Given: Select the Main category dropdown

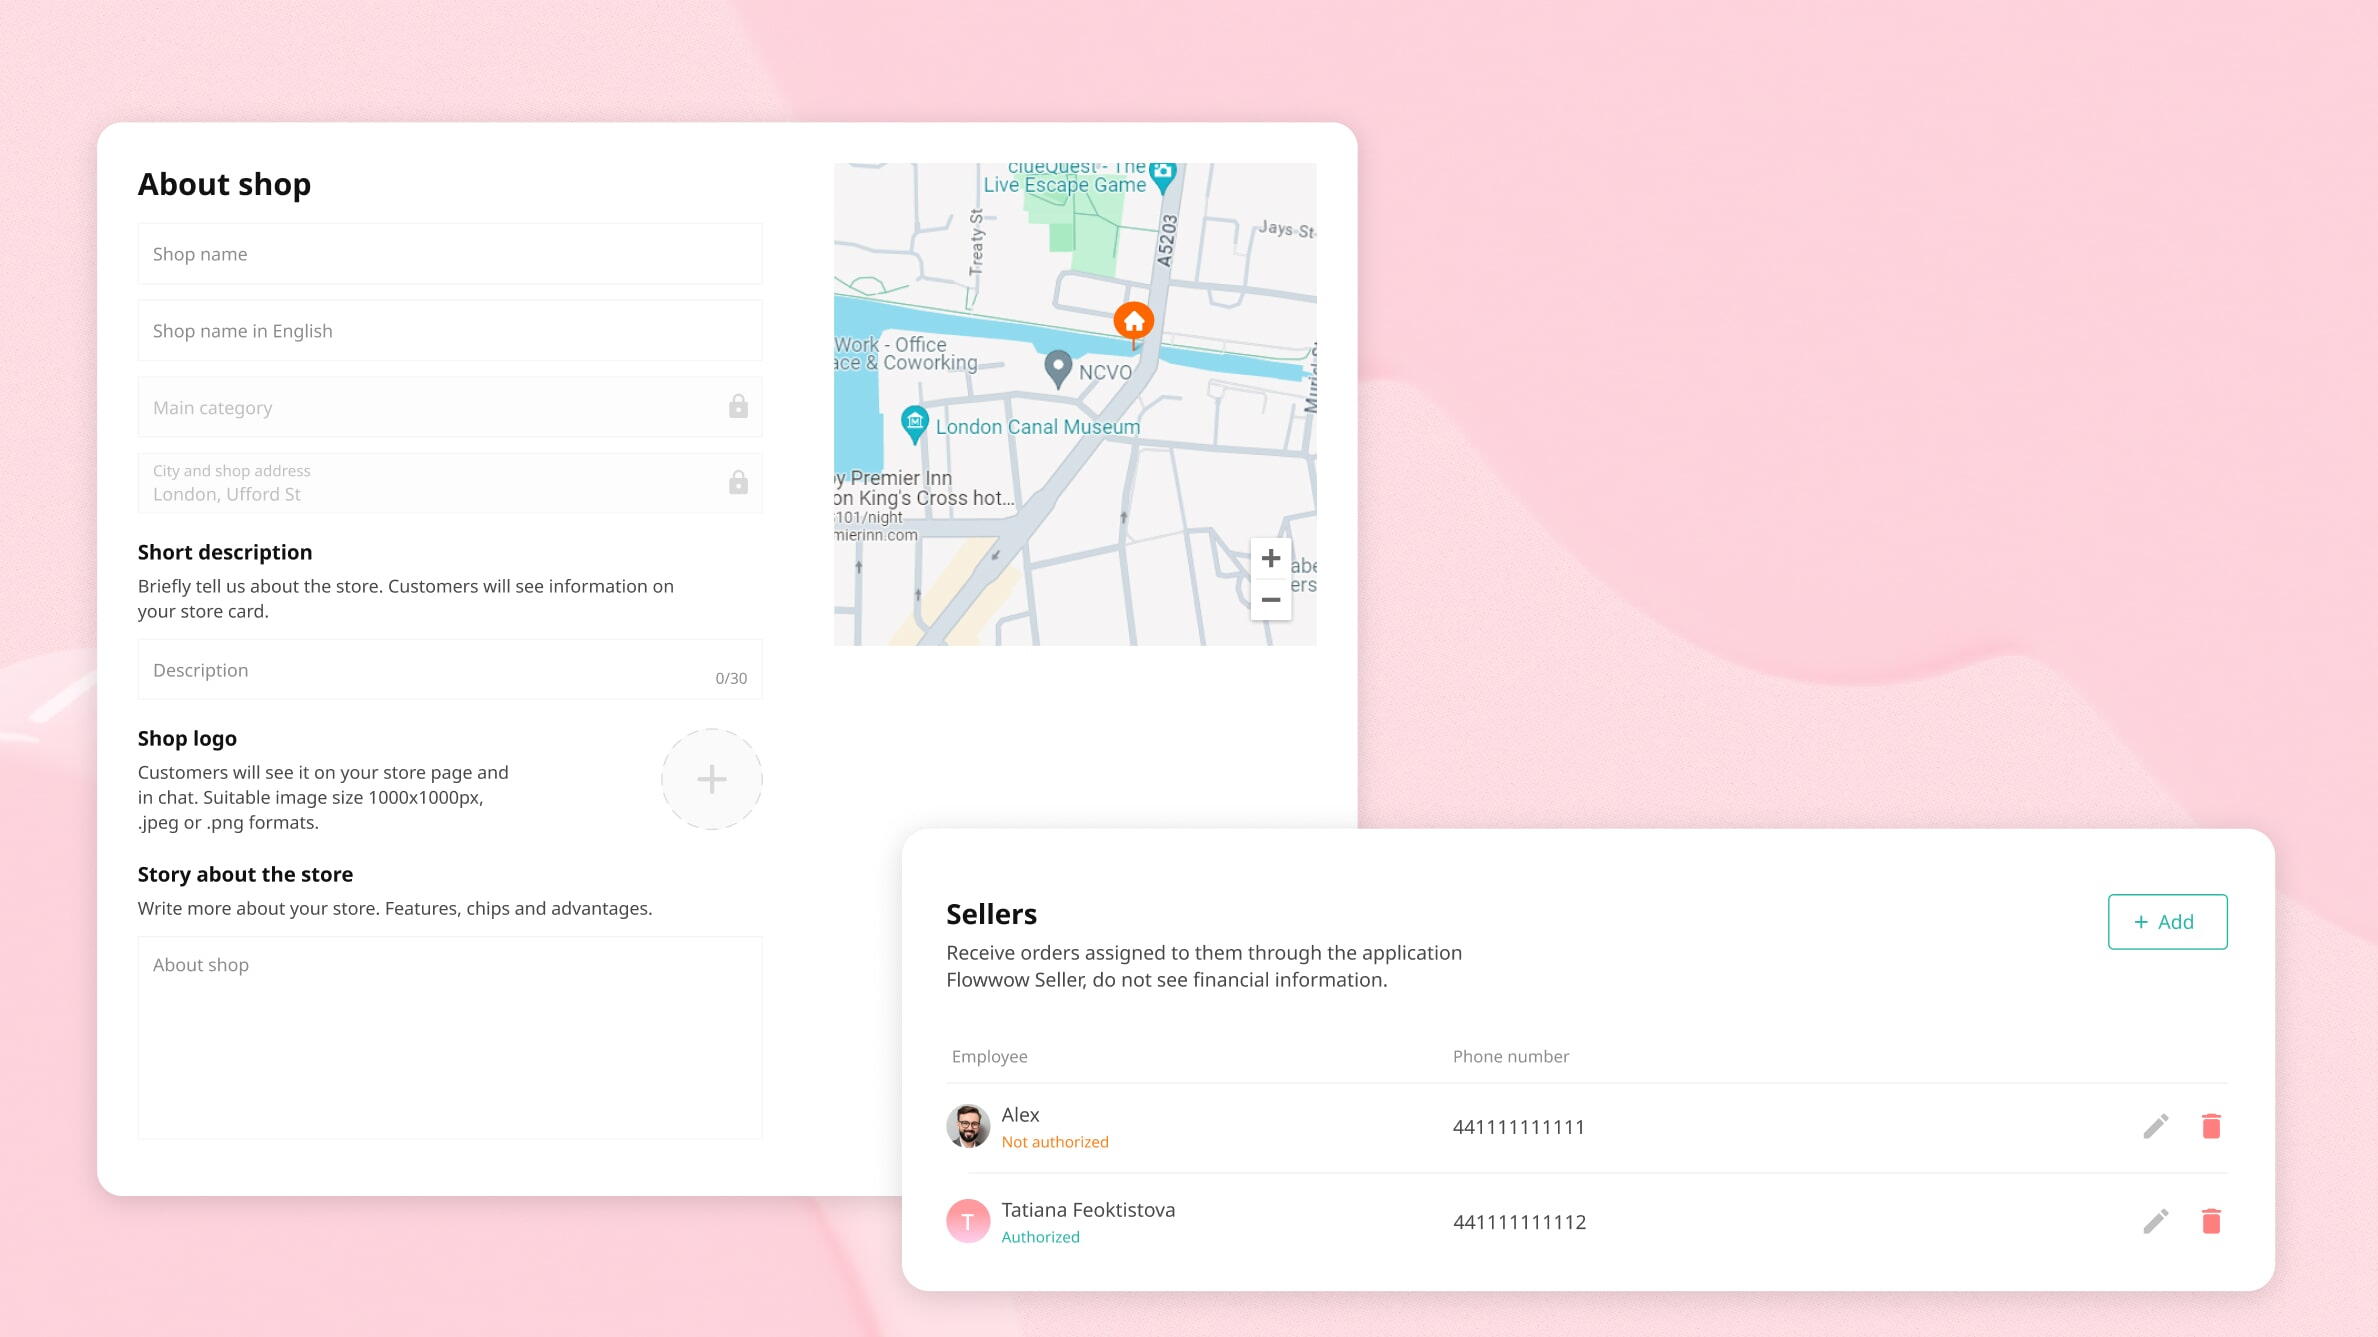Looking at the screenshot, I should (x=449, y=408).
